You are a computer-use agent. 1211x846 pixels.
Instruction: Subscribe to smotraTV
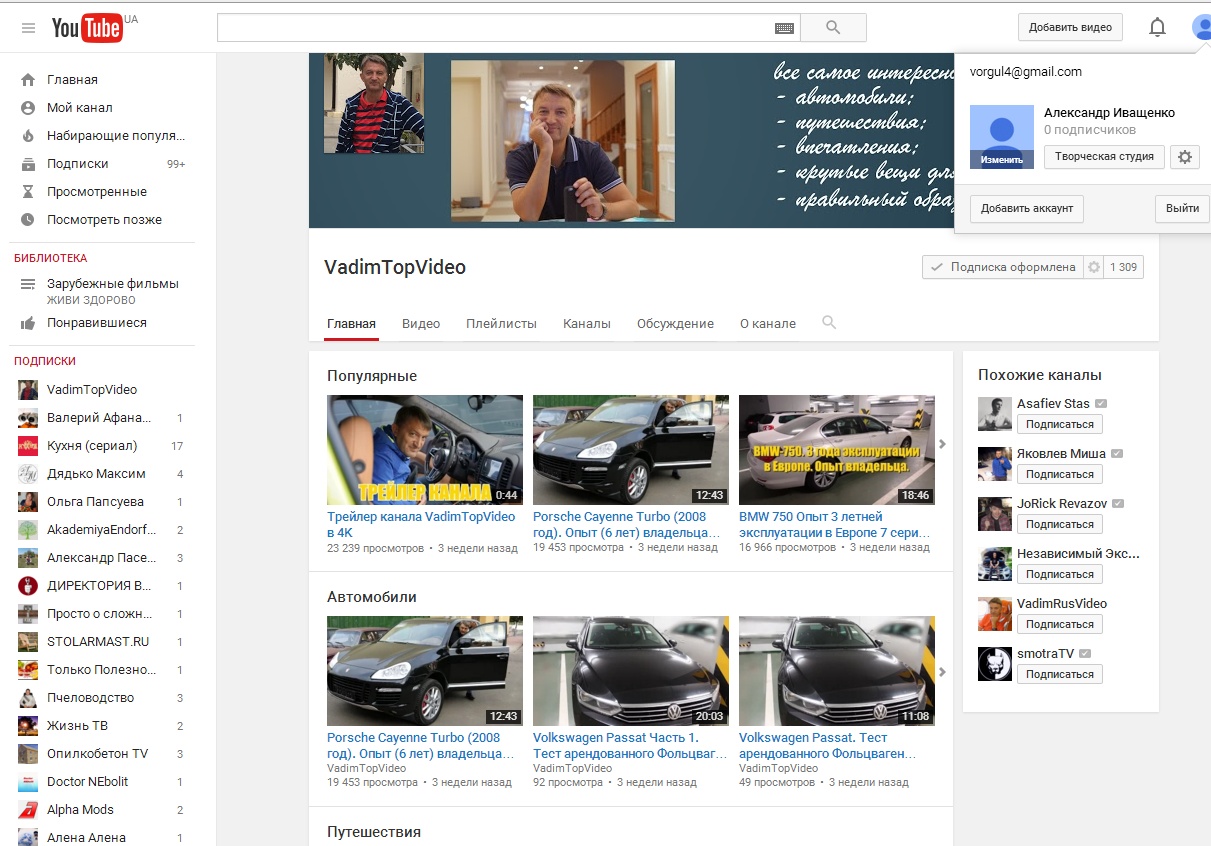[x=1060, y=674]
